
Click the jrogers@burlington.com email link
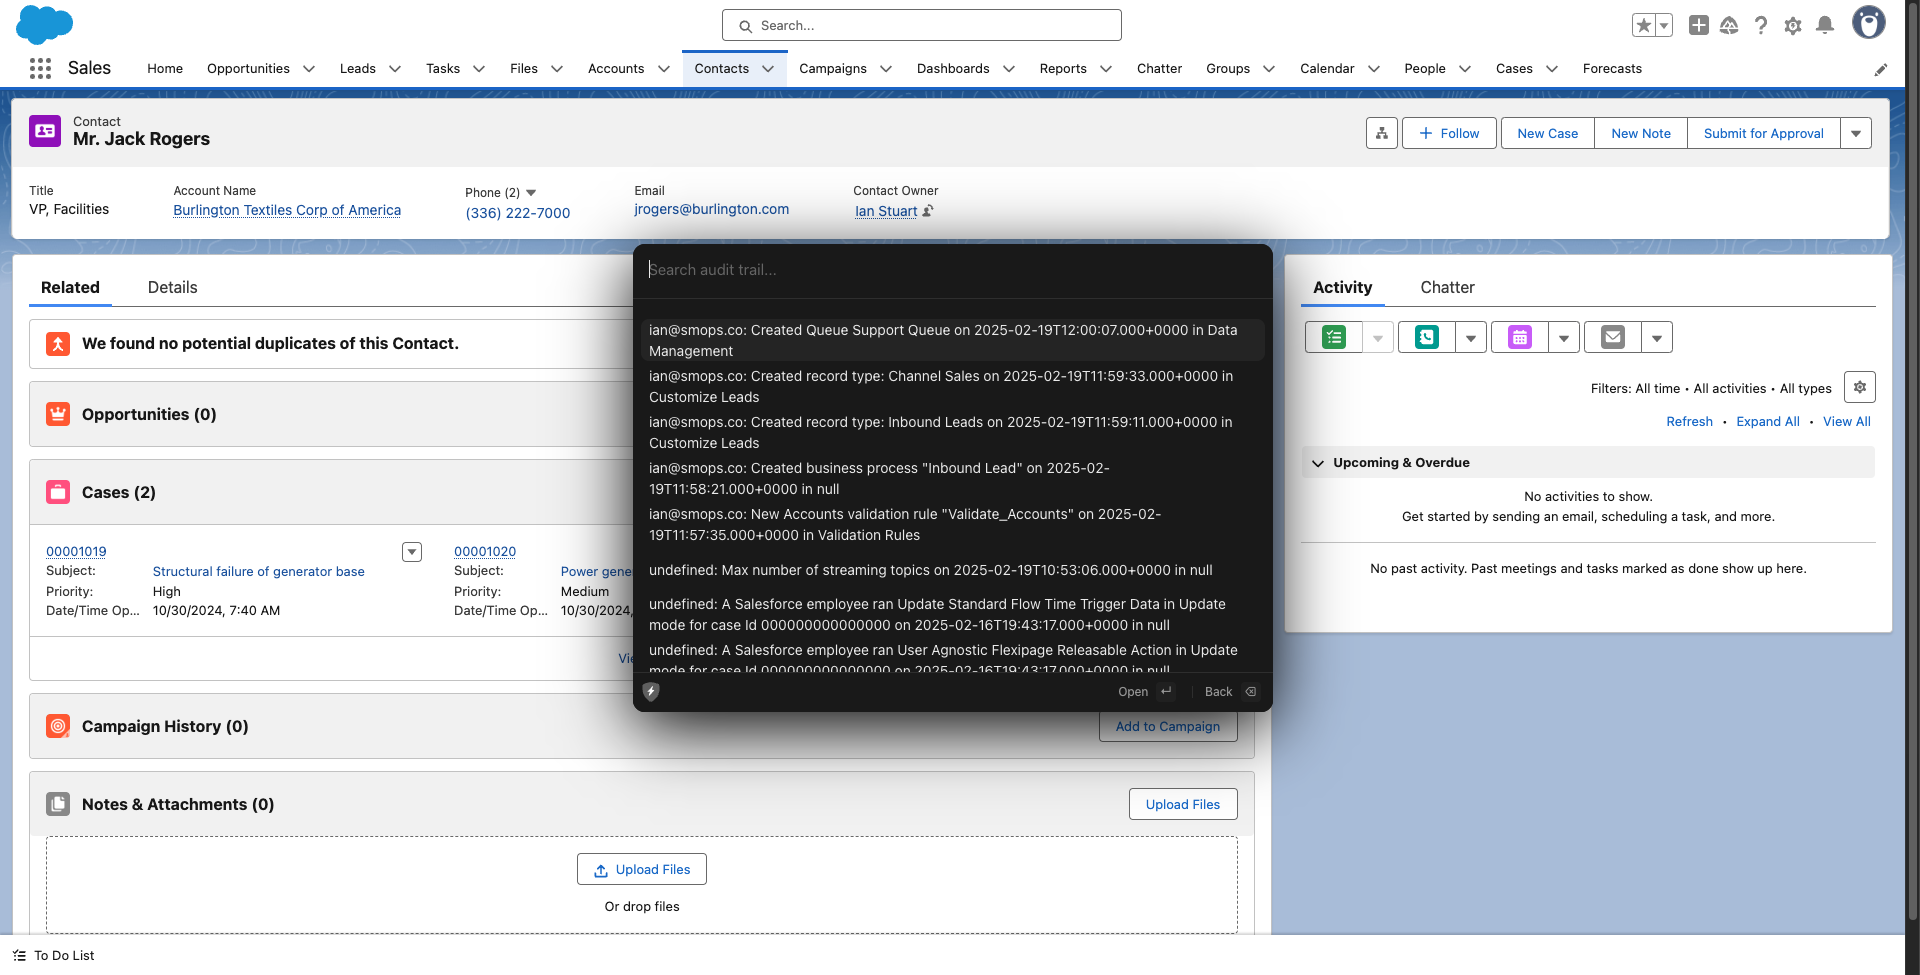[x=711, y=209]
